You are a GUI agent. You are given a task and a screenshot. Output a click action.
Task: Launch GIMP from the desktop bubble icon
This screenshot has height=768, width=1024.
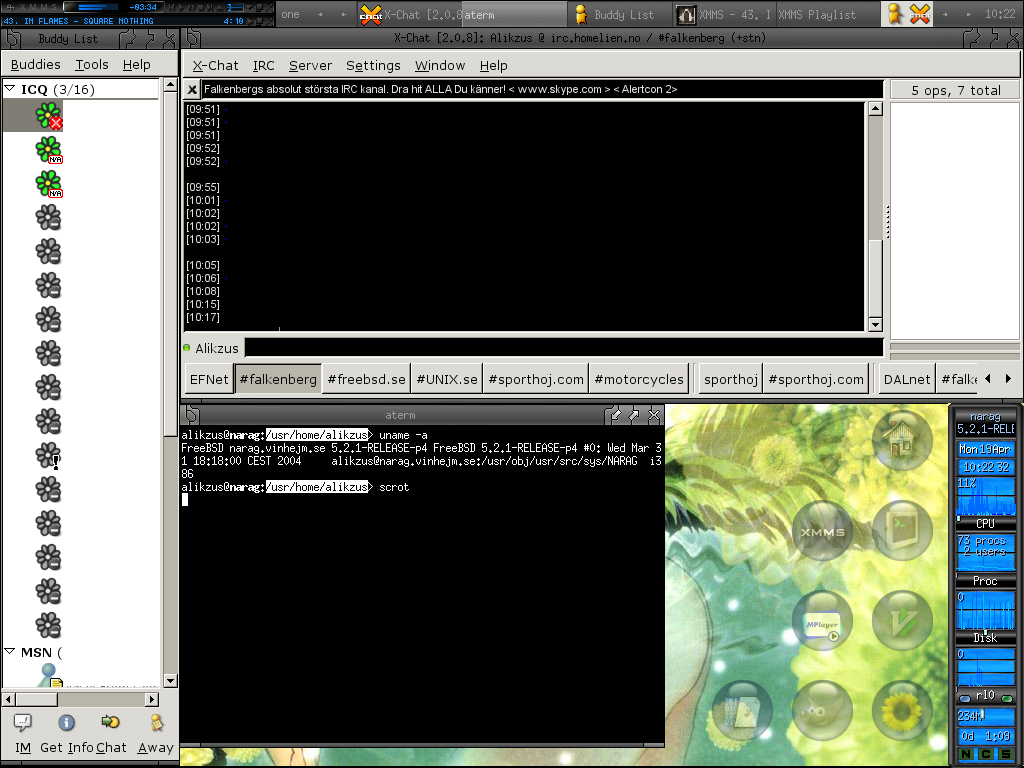(x=822, y=711)
